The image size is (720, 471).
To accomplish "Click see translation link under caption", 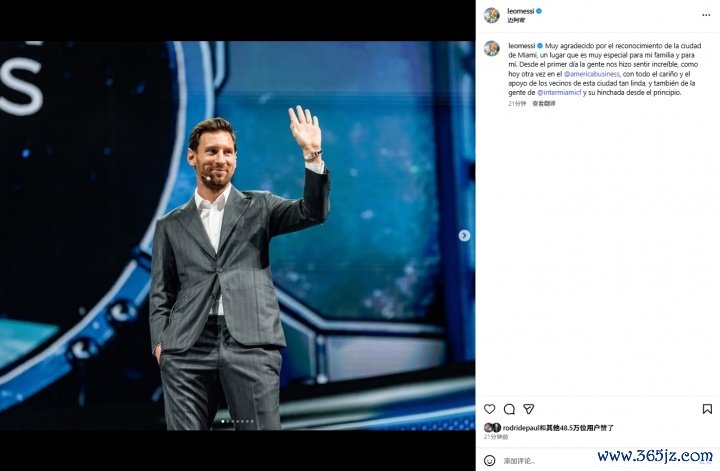I will [544, 104].
